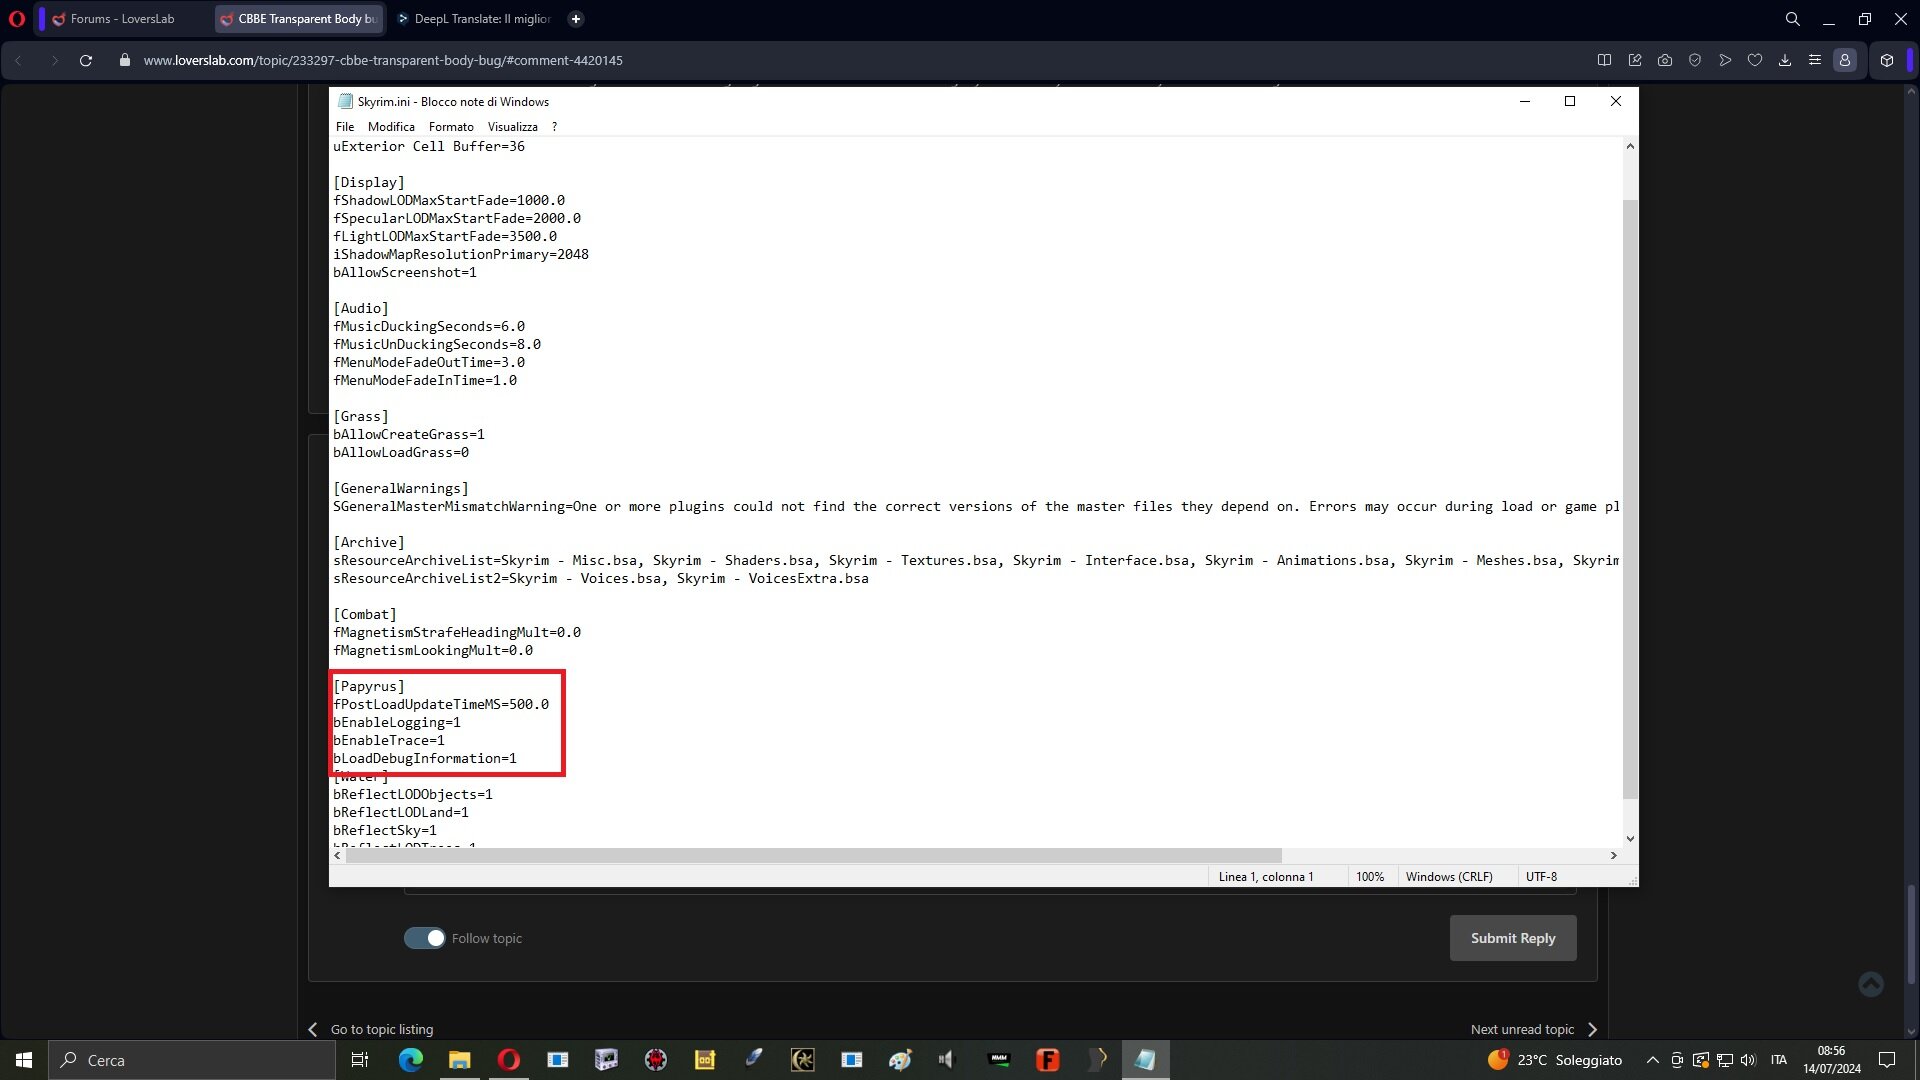Viewport: 1920px width, 1080px height.
Task: Click Notepad's horizontal scroll left arrow
Action: (338, 855)
